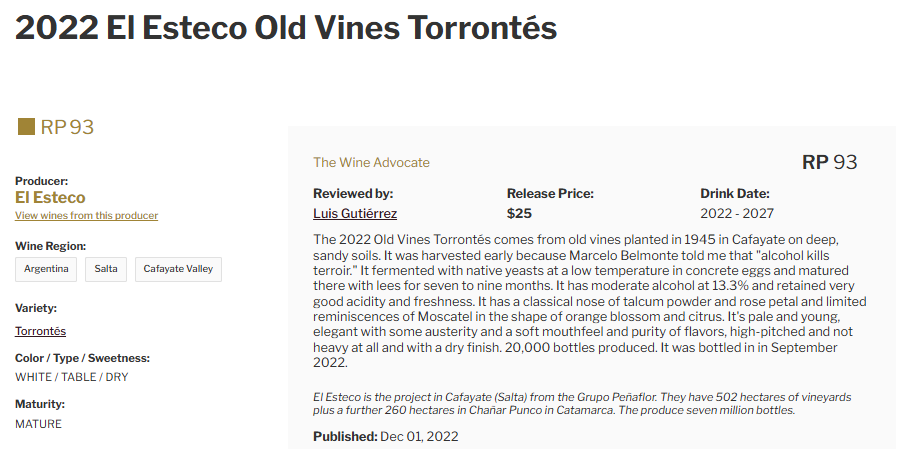Click the $25 release price value

click(519, 214)
